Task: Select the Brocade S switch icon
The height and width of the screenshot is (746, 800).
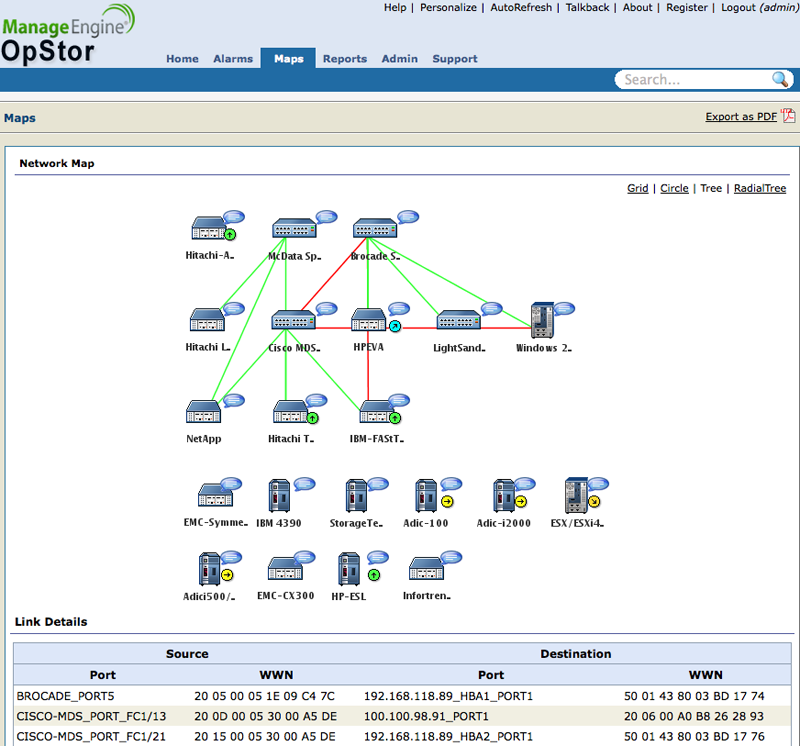Action: [374, 228]
